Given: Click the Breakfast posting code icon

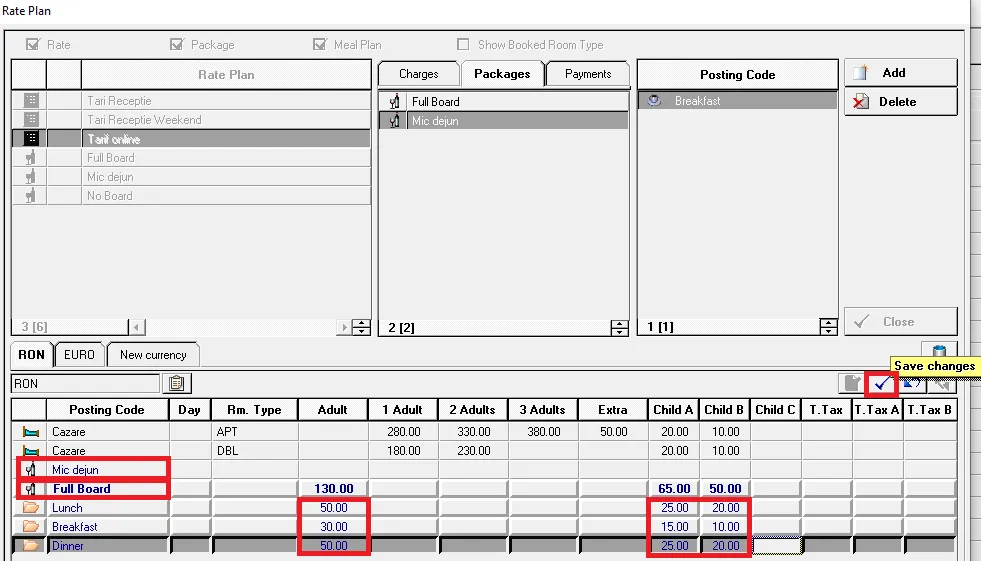Looking at the screenshot, I should [654, 100].
